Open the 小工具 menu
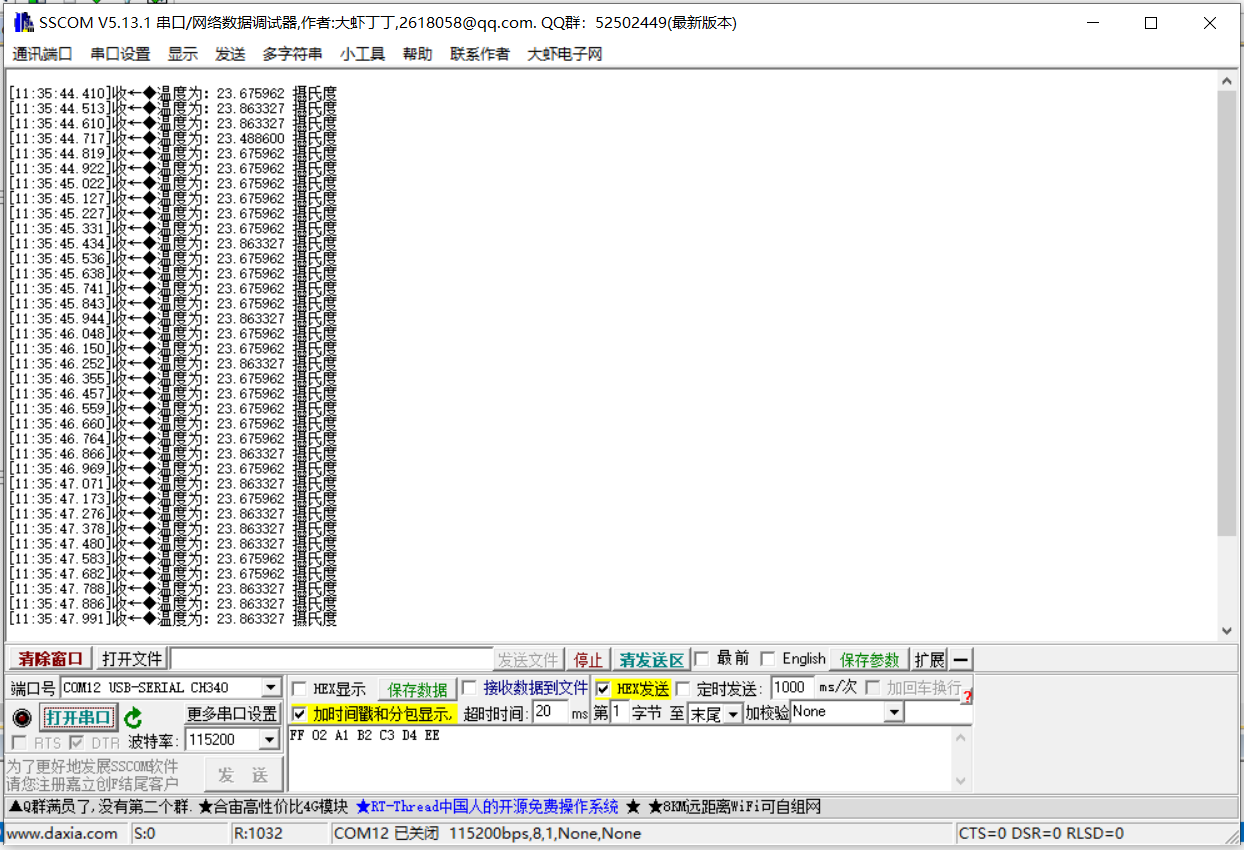This screenshot has height=850, width=1244. [362, 54]
